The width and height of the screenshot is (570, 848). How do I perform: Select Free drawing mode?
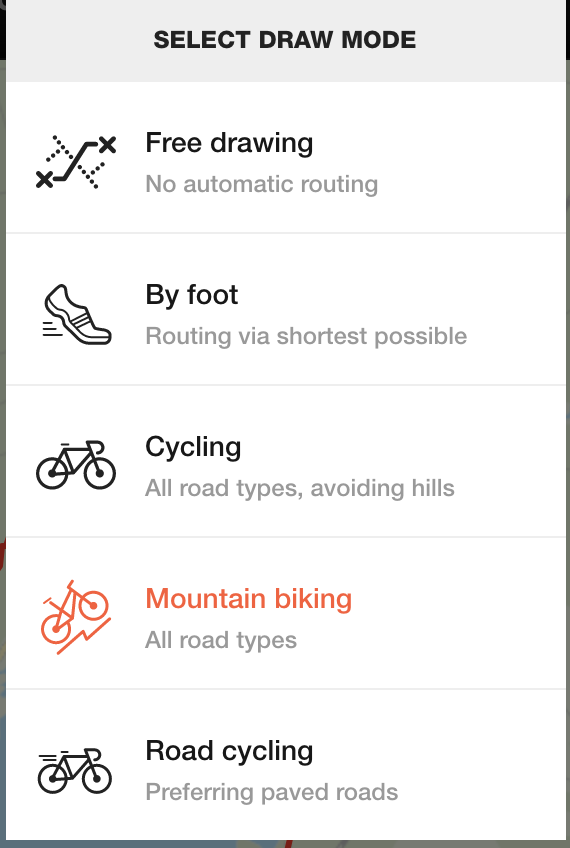229,144
